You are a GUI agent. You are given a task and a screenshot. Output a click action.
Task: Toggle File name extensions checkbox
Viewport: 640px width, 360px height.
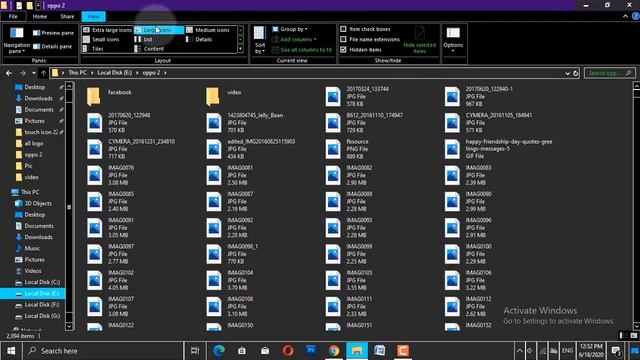coord(343,39)
